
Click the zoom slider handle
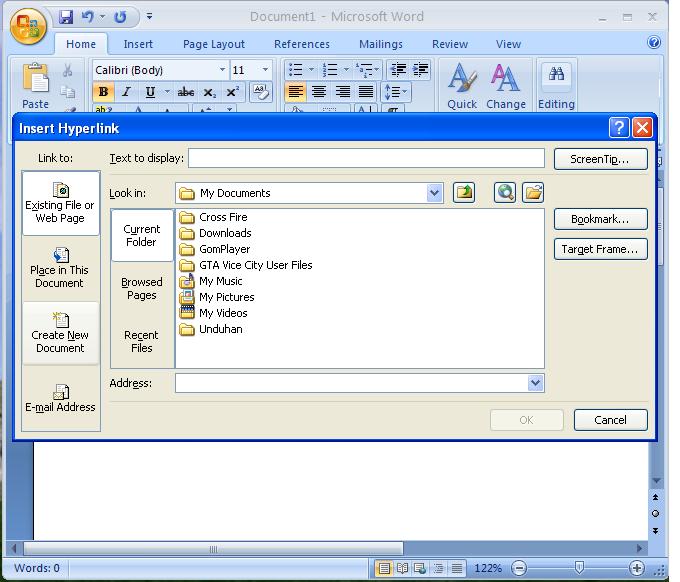pos(579,567)
